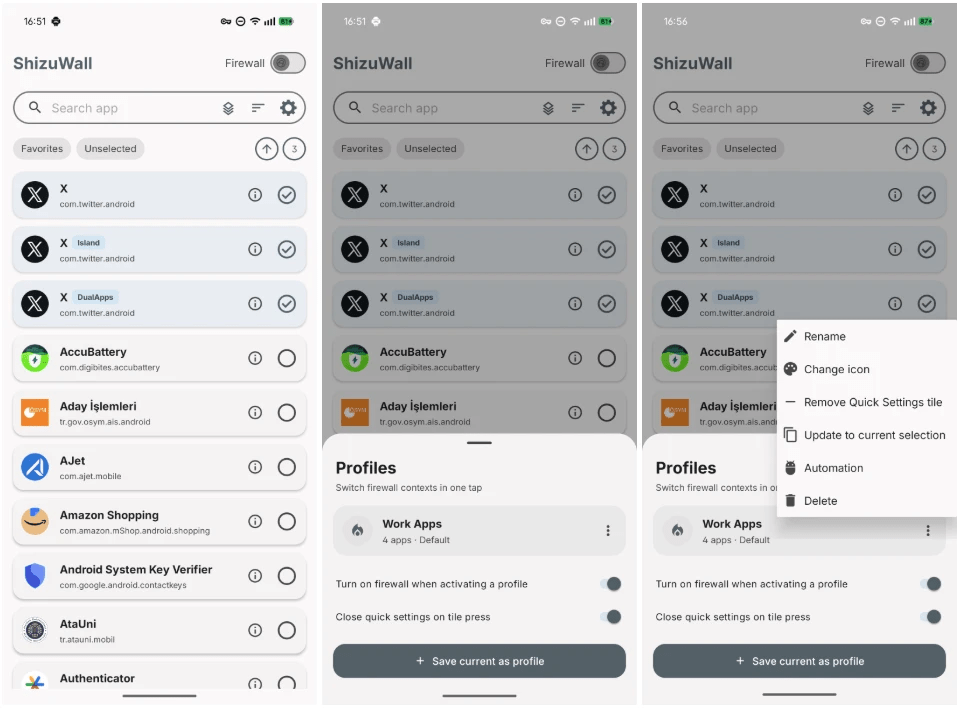Select Automation in the profile context menu

pos(834,468)
